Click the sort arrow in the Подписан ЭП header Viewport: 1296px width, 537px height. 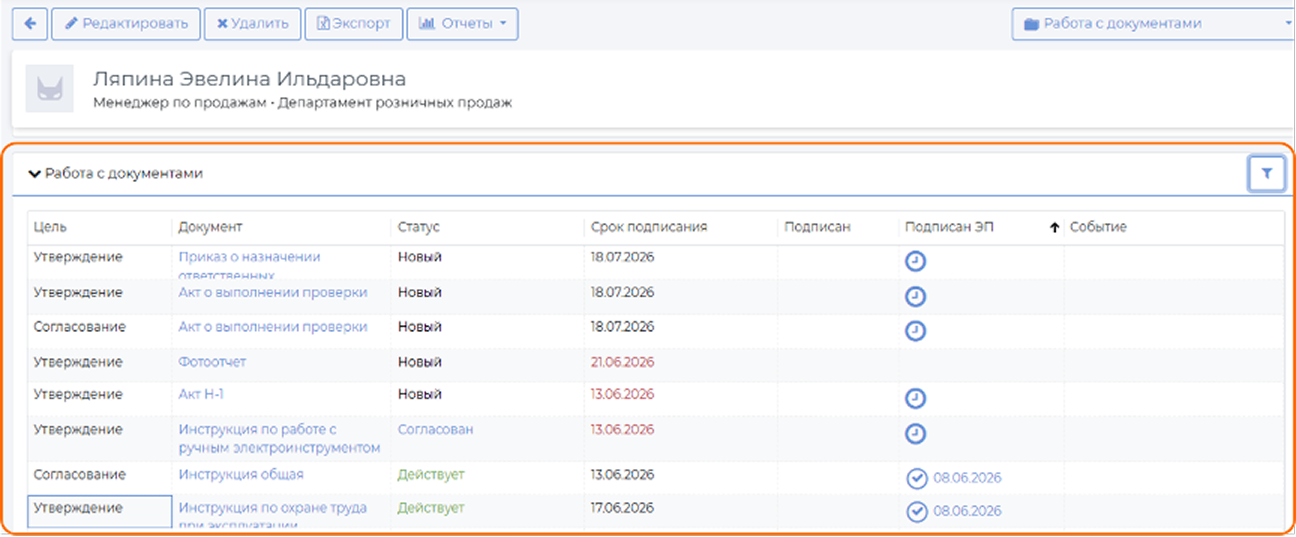(x=1054, y=228)
